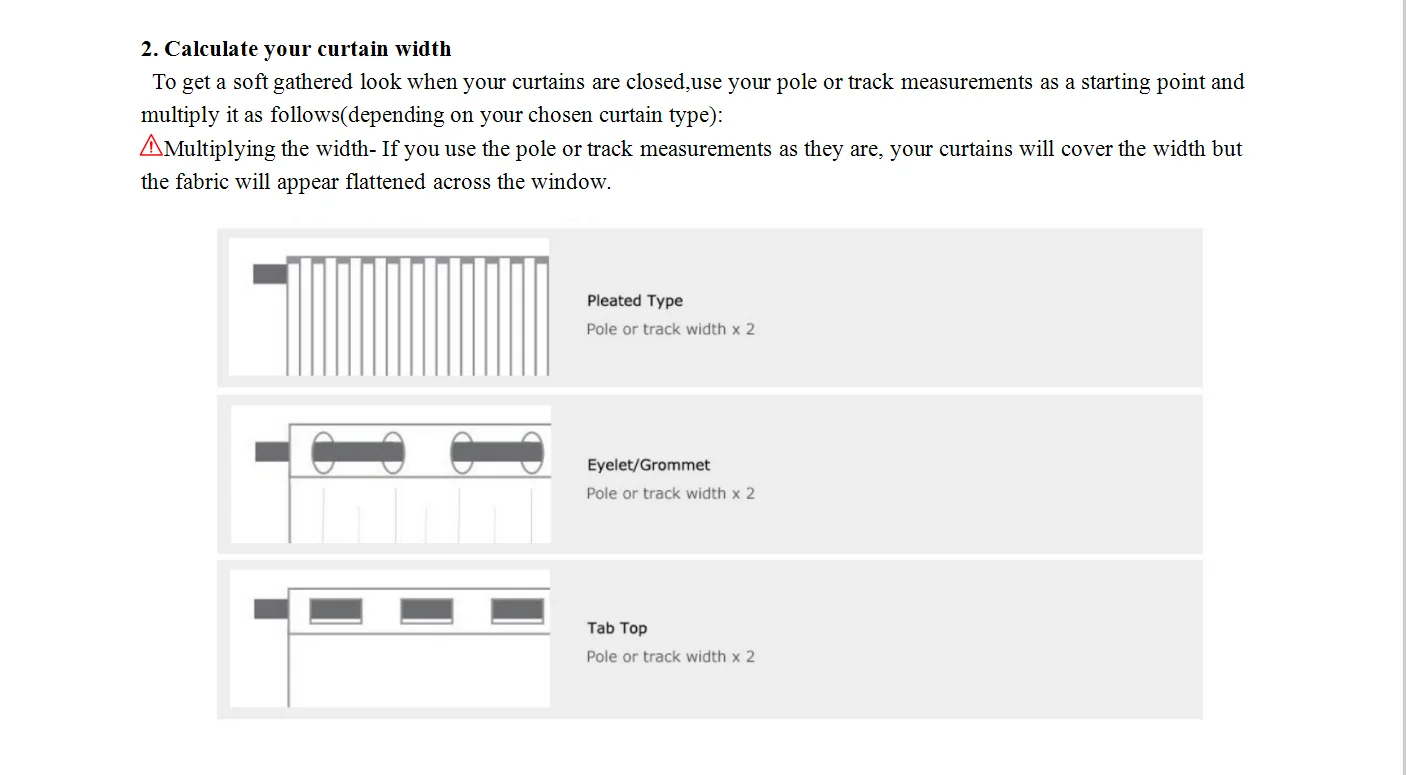This screenshot has height=775, width=1406.
Task: Click the grey pole end in eyelet diagram
Action: 272,452
